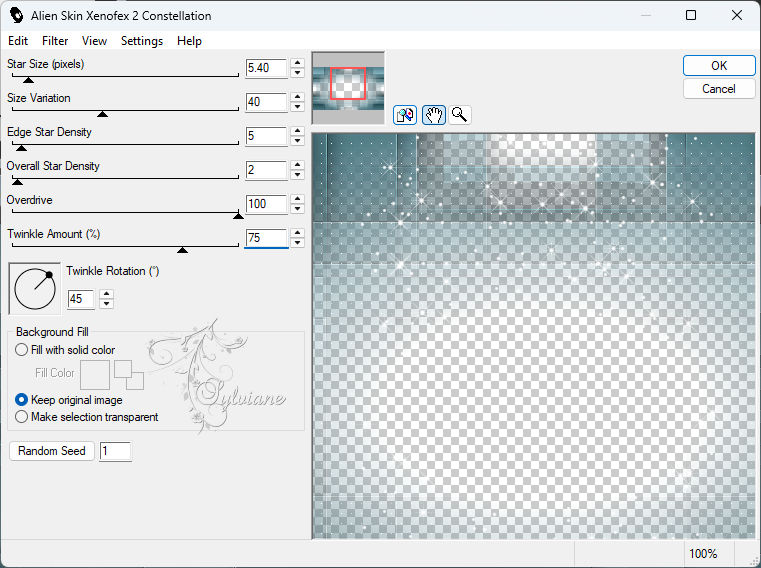Close the Xenofex Constellation window
Viewport: 761px width, 568px height.
click(x=737, y=15)
